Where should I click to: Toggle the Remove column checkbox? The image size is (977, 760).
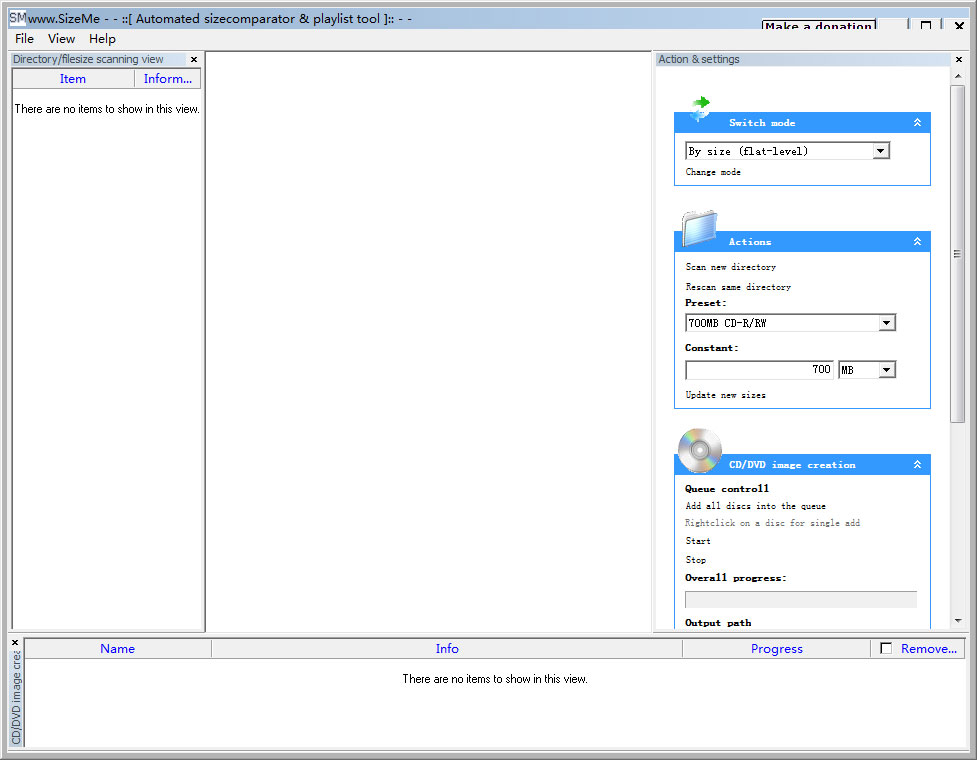point(886,649)
